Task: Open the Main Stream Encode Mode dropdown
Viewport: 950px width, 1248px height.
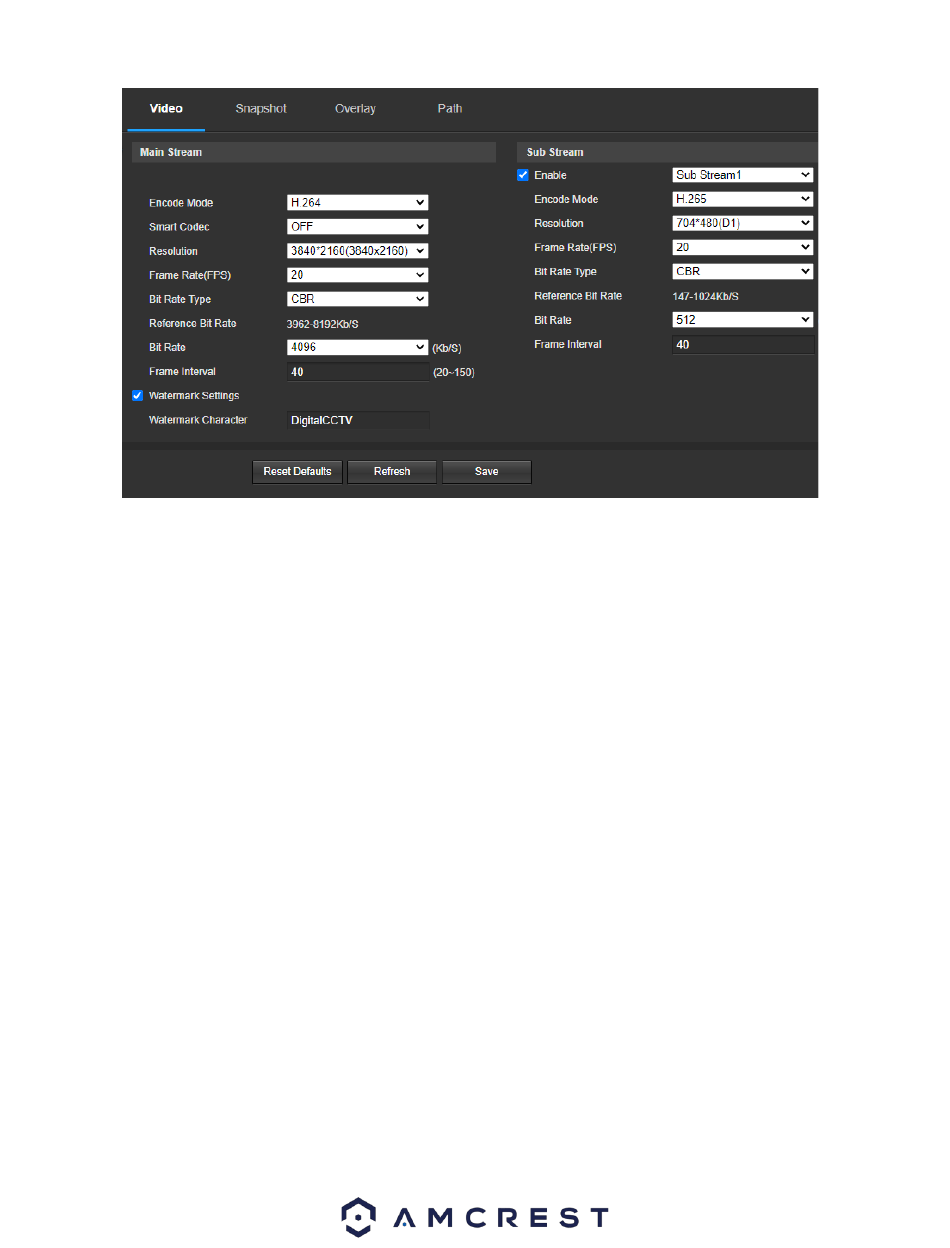Action: [357, 203]
